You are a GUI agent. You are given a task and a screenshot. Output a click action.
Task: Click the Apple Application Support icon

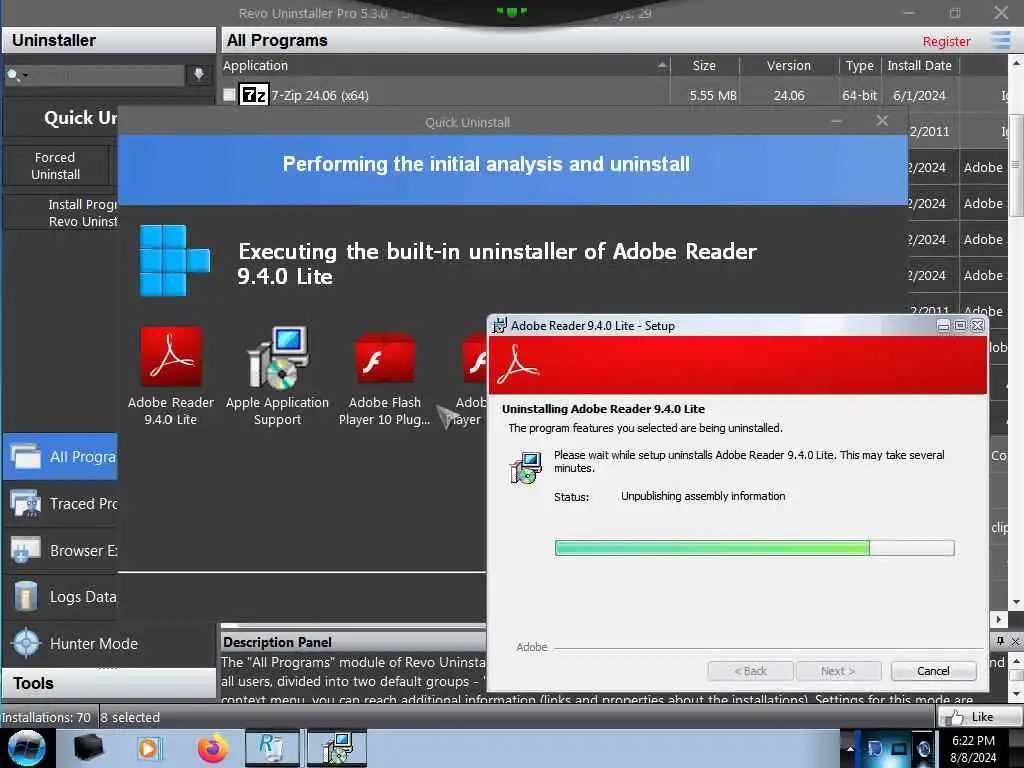click(278, 357)
